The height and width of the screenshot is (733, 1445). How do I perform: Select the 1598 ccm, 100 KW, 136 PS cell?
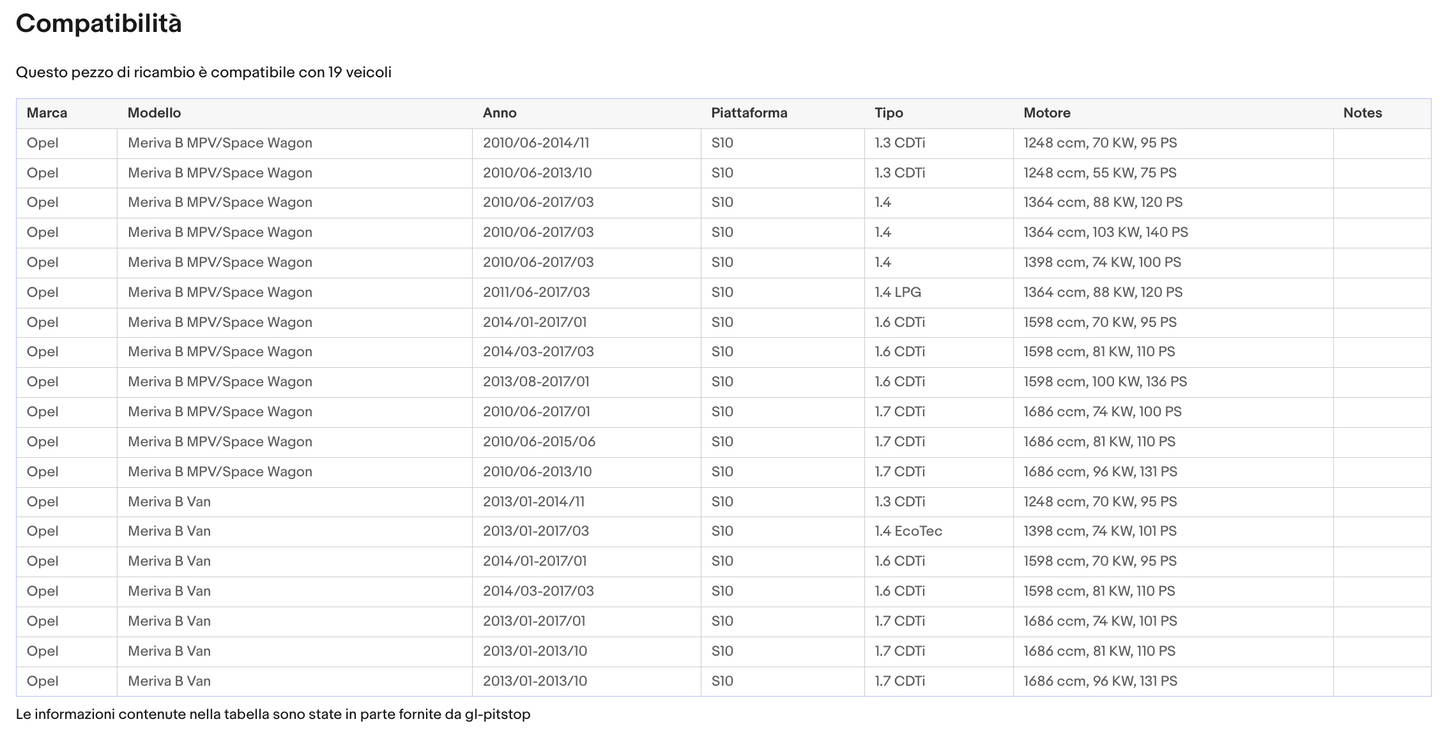coord(1105,382)
